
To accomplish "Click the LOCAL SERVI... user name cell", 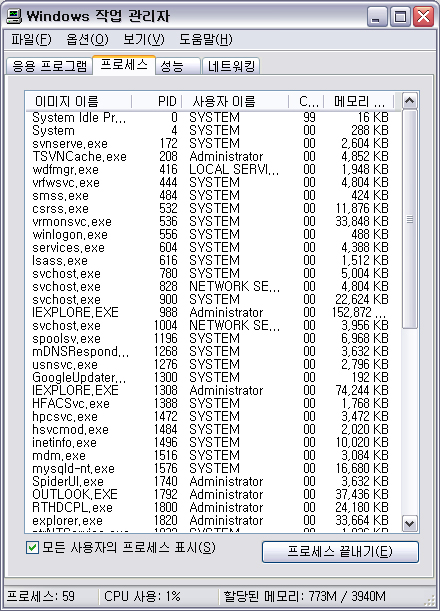I will [234, 170].
